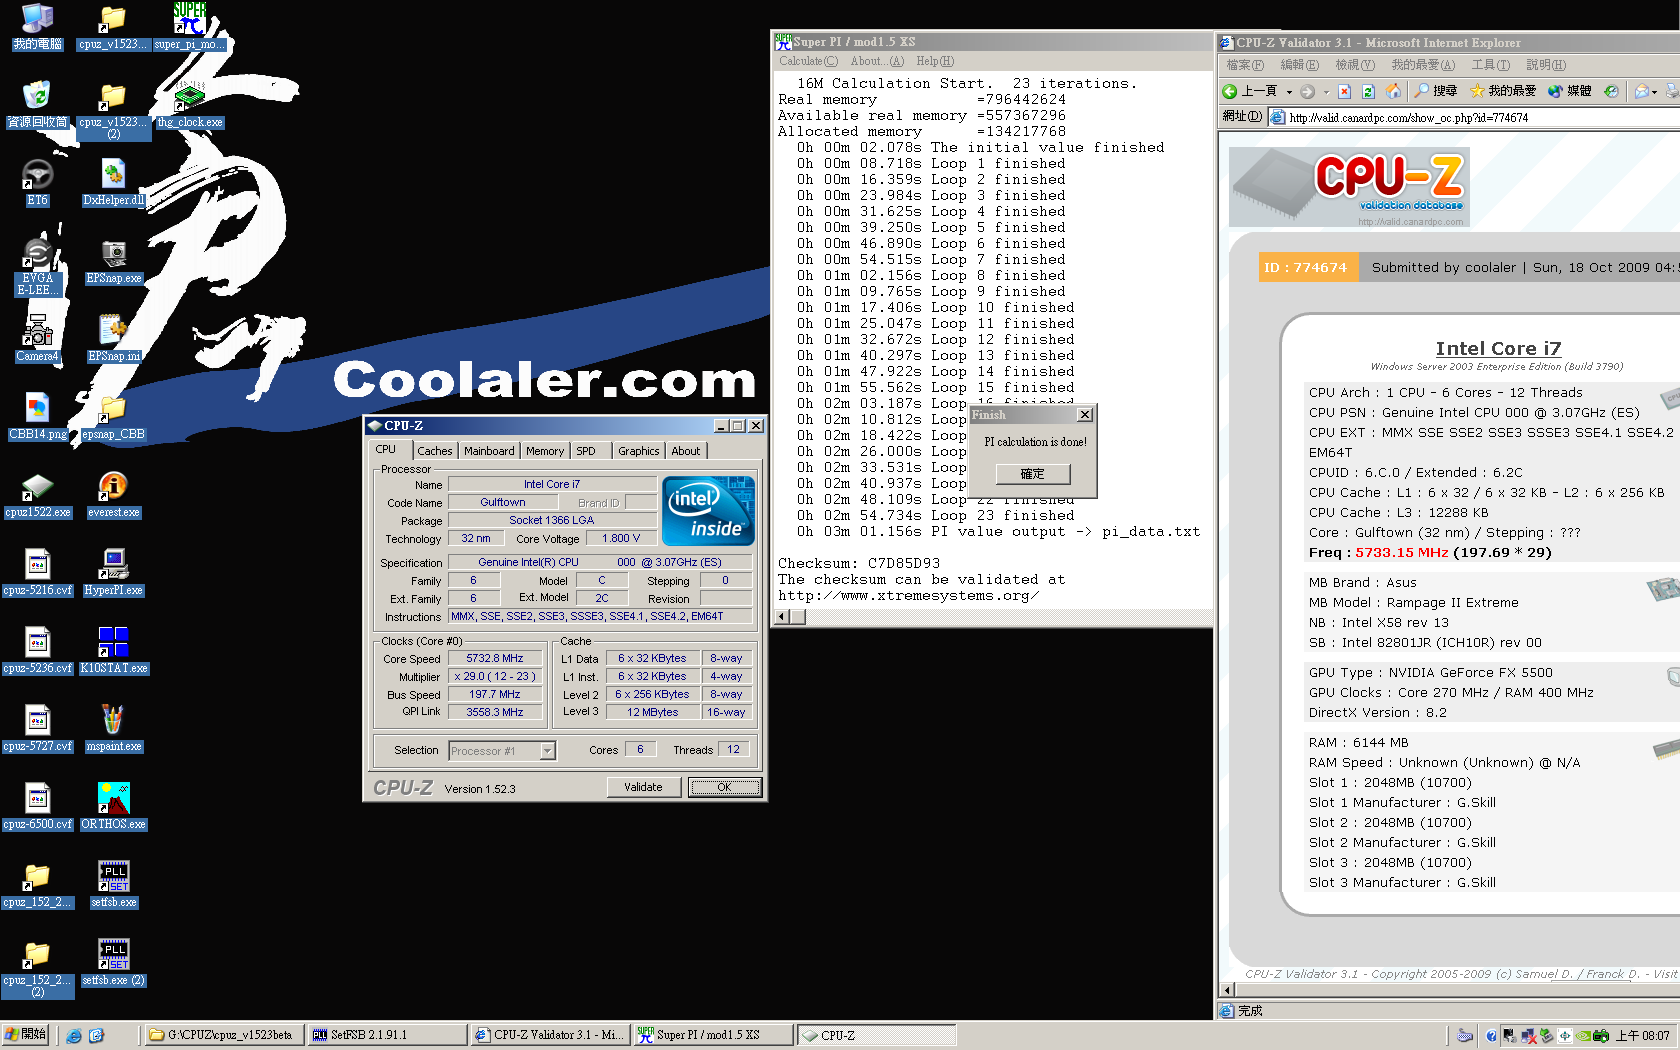
Task: Open Favorites star button in IE toolbar
Action: (x=1503, y=91)
